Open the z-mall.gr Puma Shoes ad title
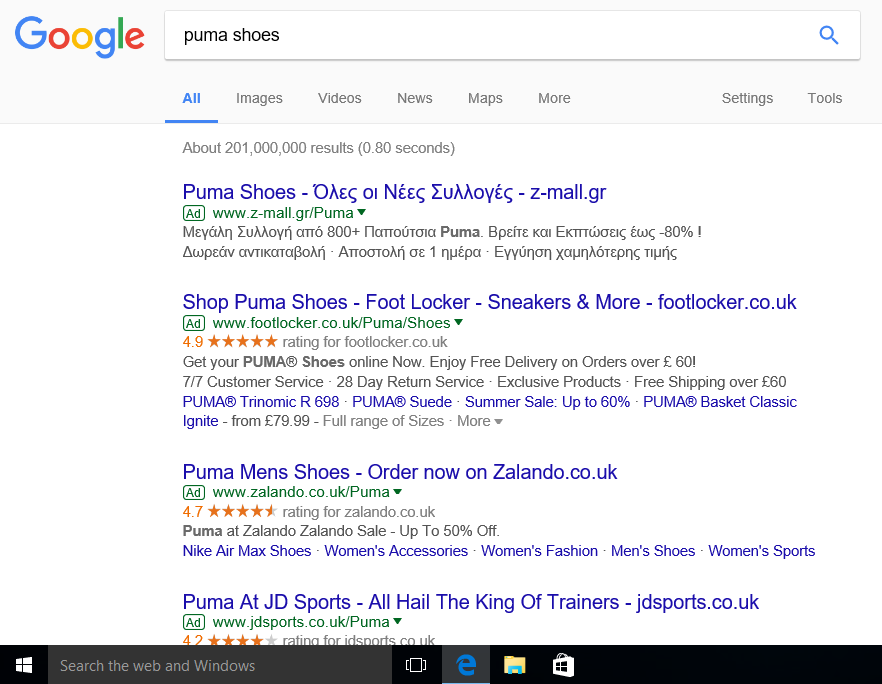 [x=394, y=192]
